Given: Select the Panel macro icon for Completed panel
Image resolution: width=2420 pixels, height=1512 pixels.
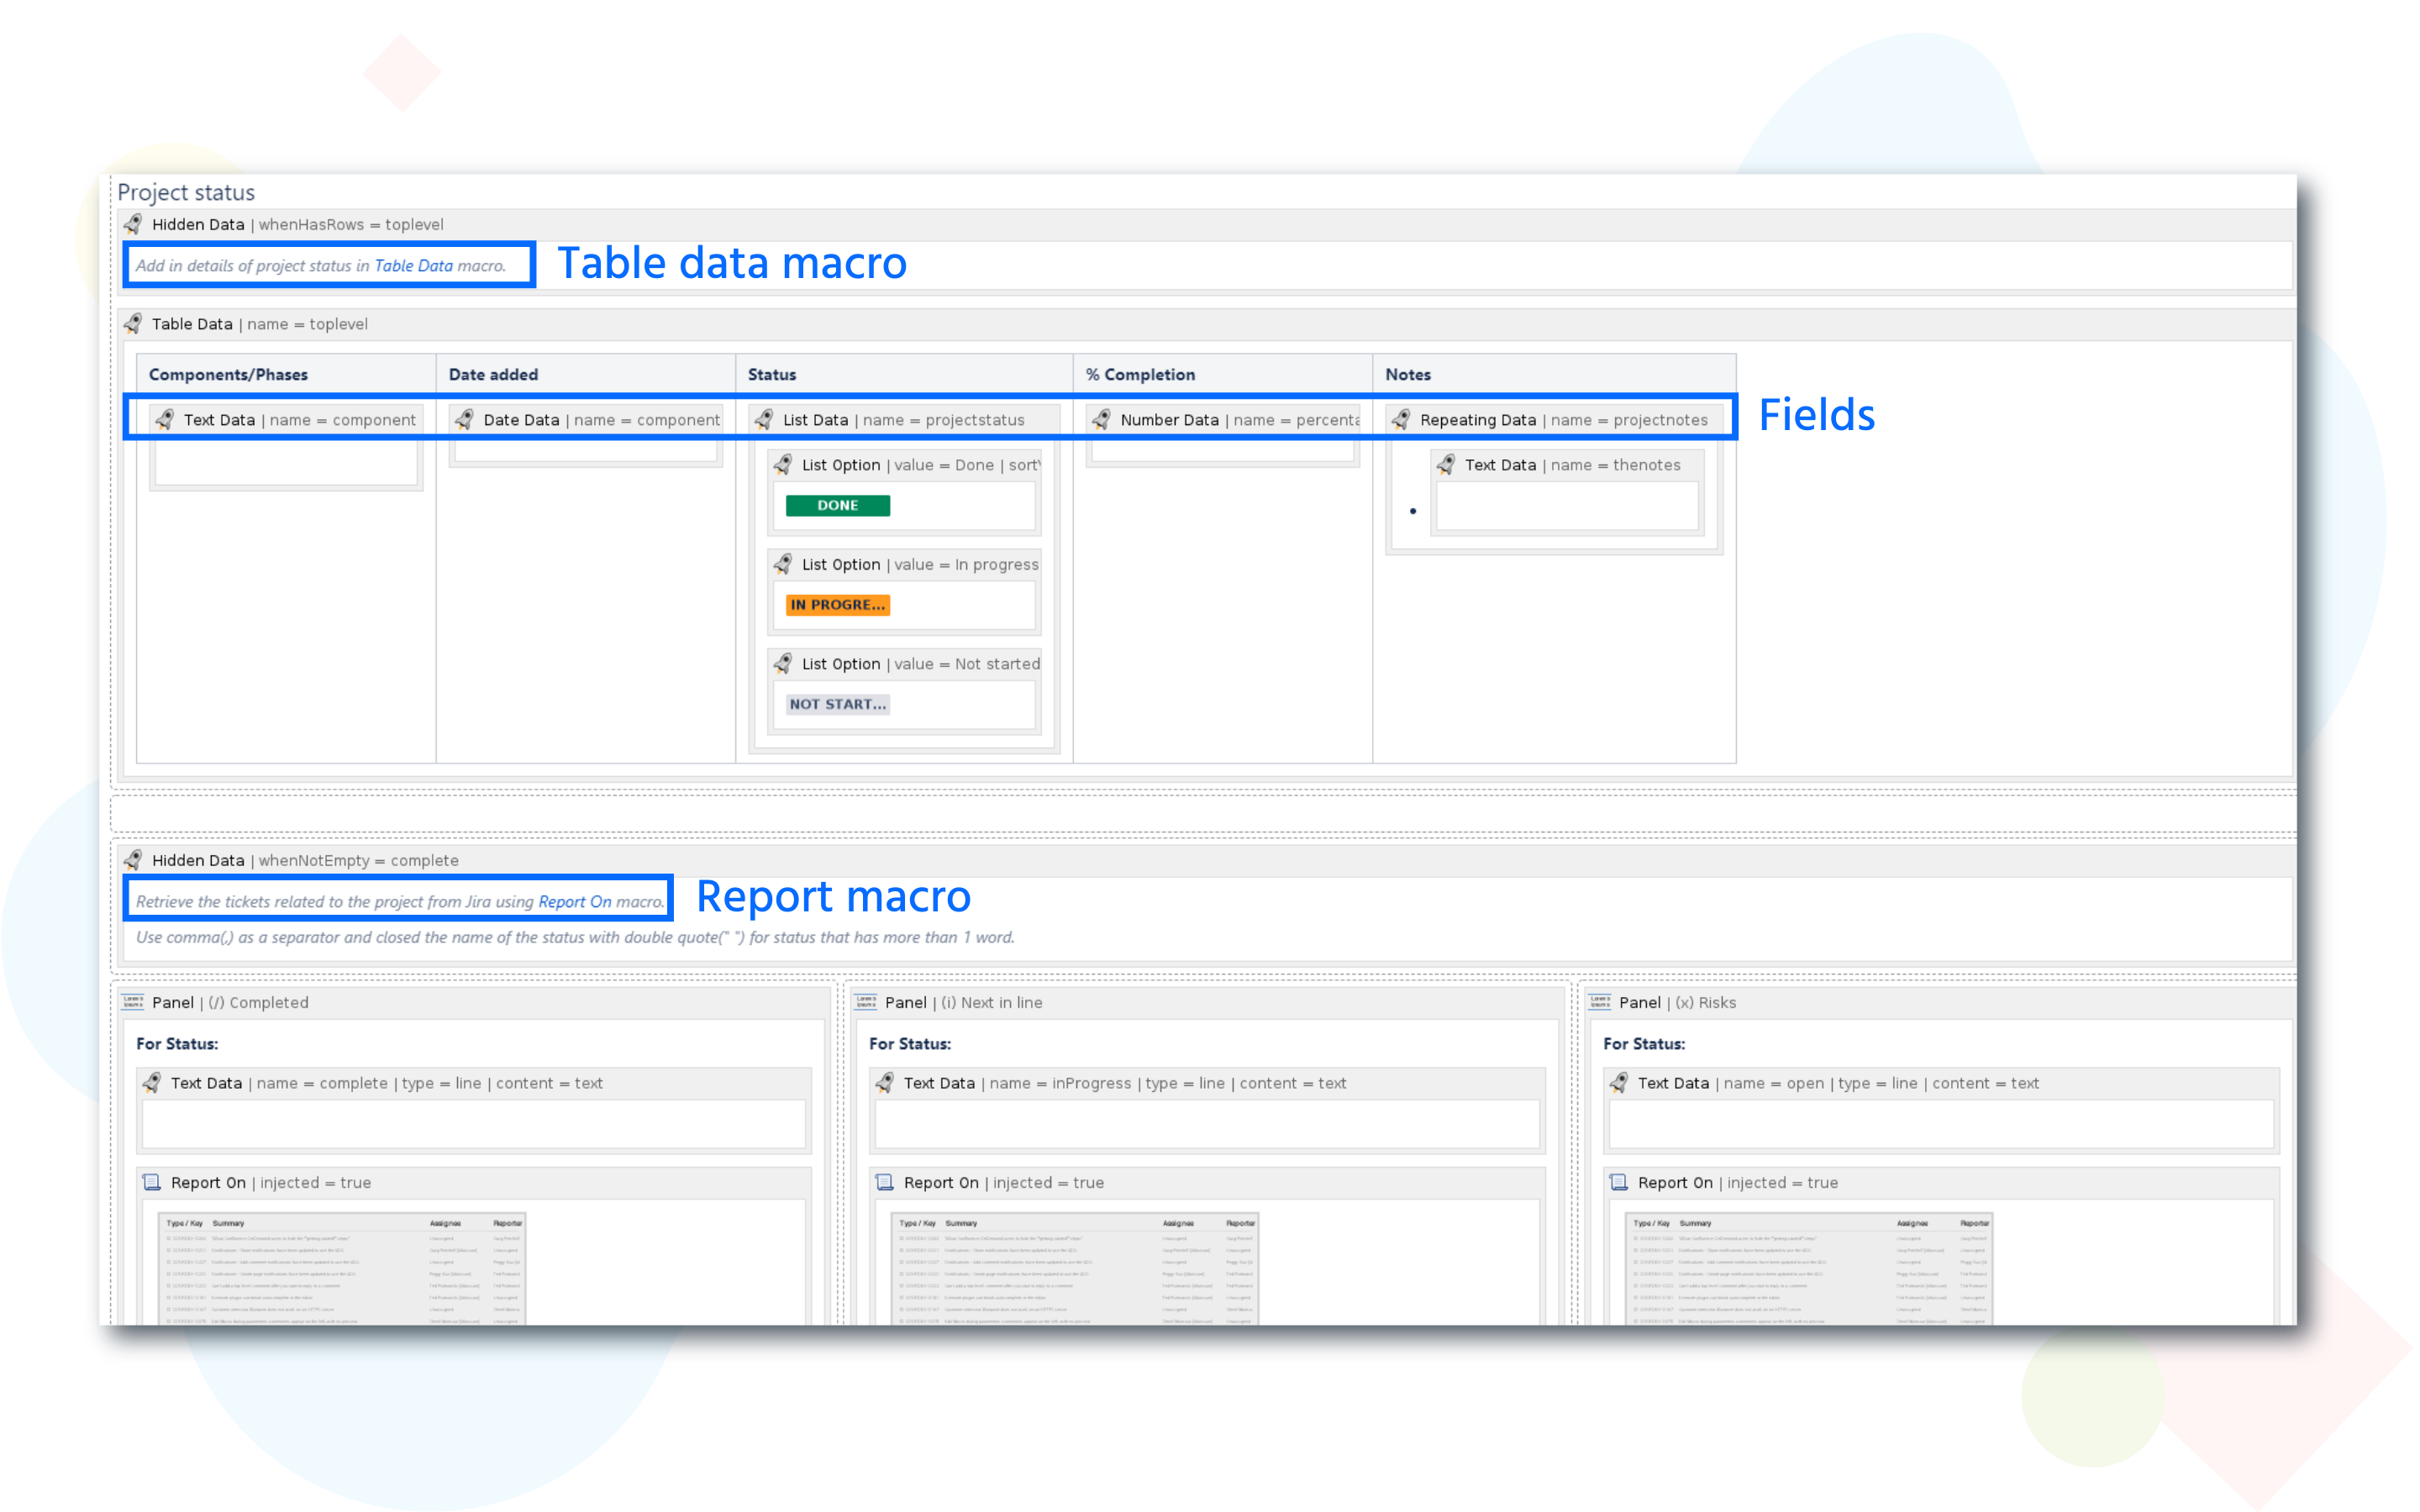Looking at the screenshot, I should 132,1002.
